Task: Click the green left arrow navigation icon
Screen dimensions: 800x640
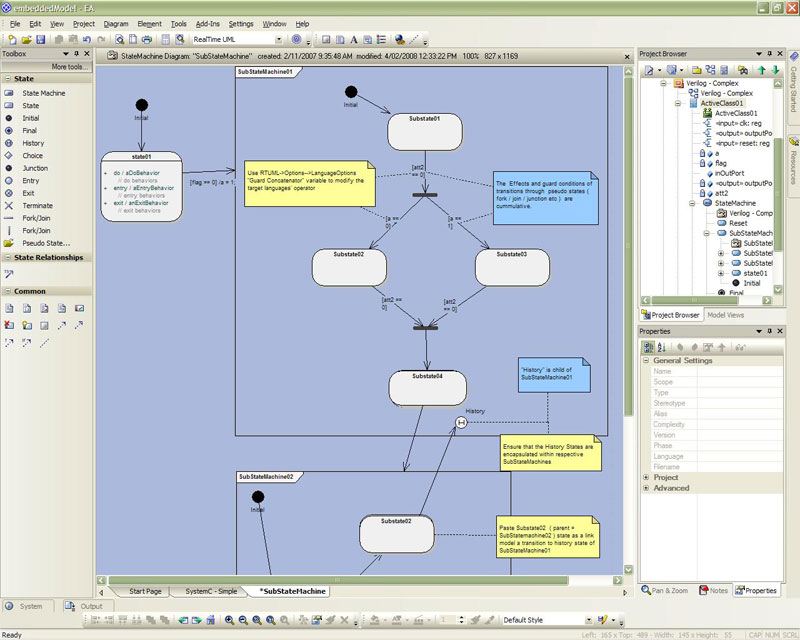Action: pos(183,620)
